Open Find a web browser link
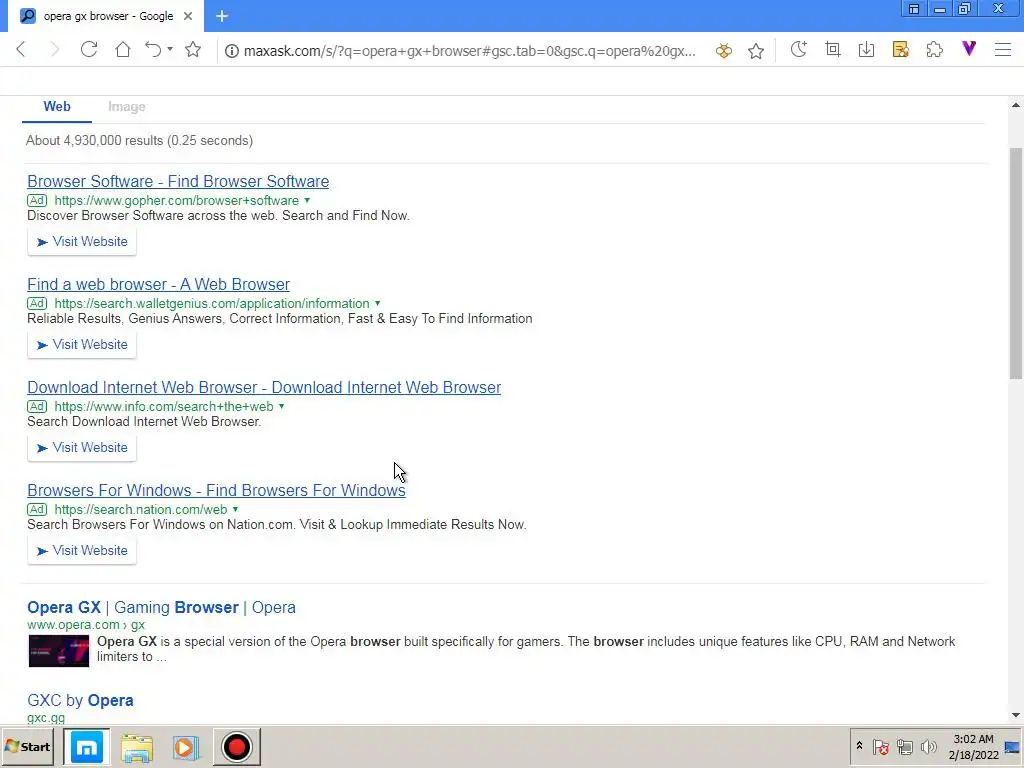Screen dimensions: 1024x768 (159, 285)
